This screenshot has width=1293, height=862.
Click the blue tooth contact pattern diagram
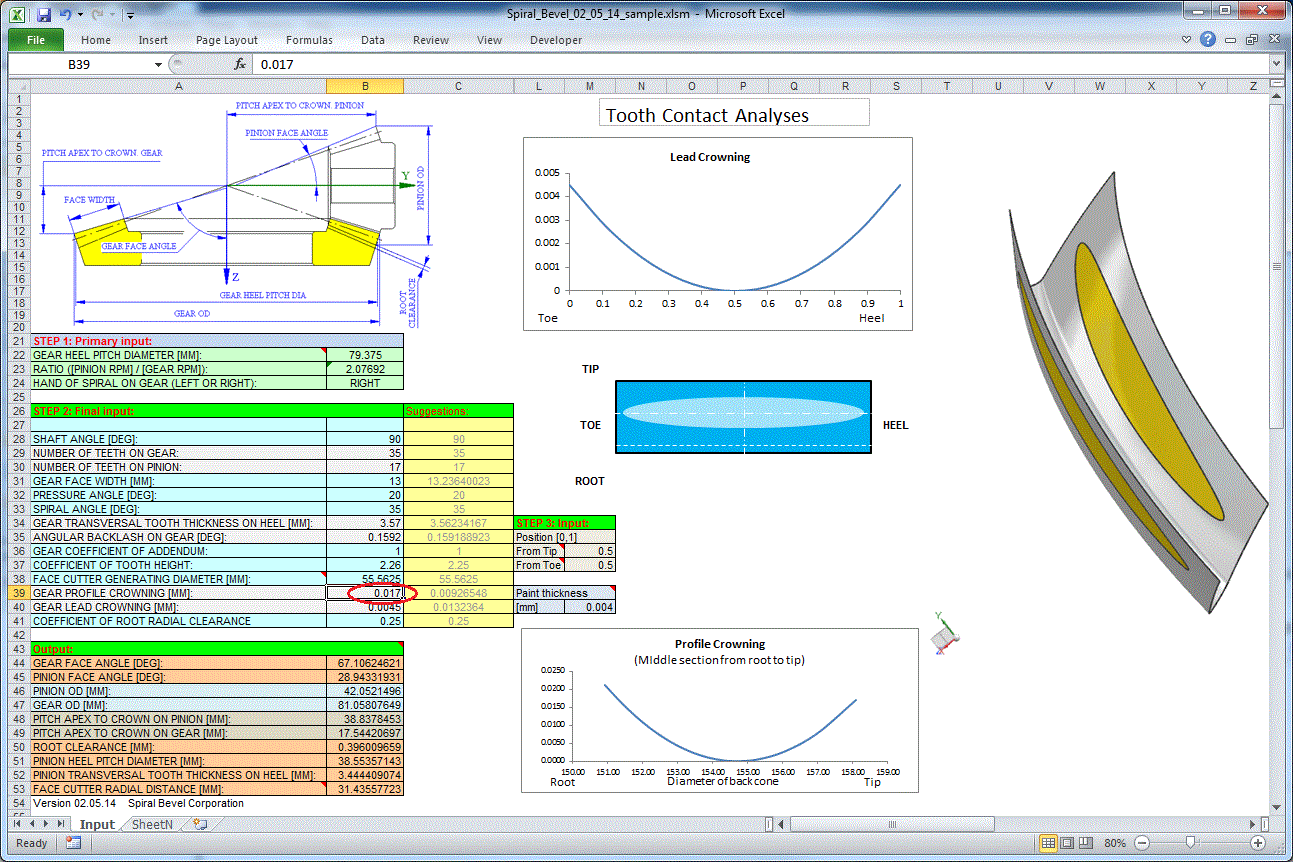pos(743,417)
